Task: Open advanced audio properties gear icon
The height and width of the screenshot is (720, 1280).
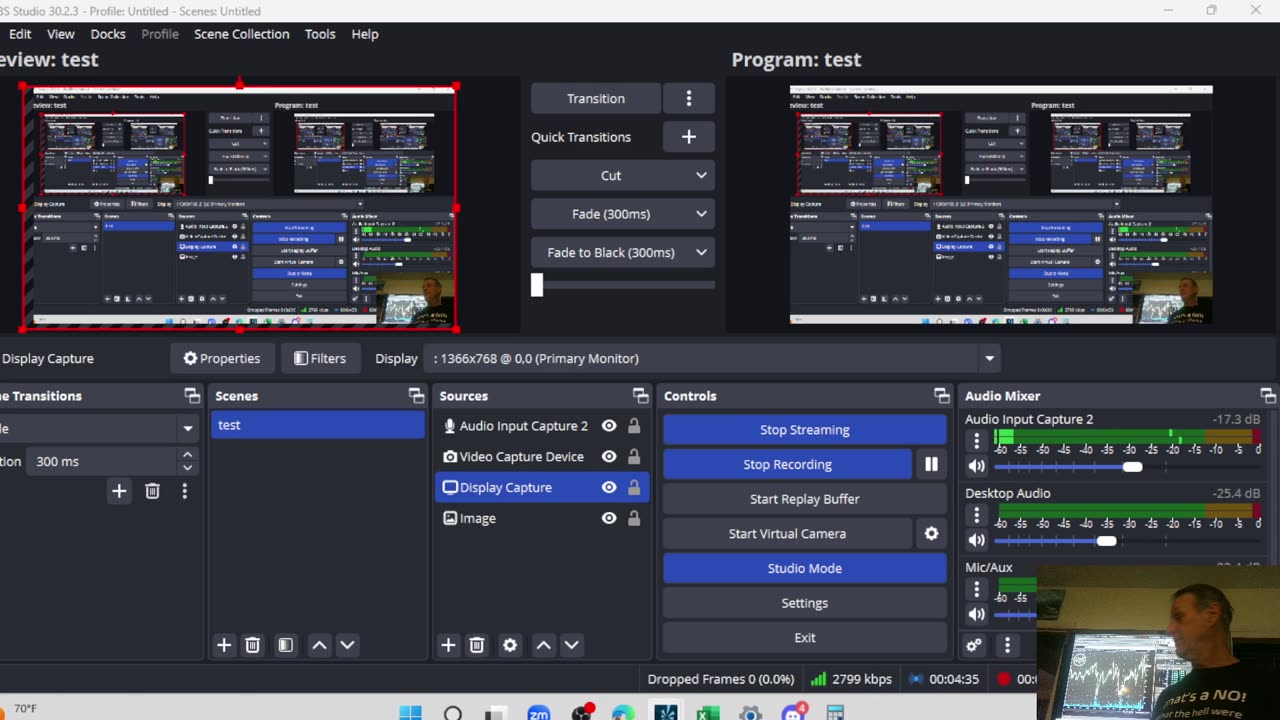Action: point(974,645)
